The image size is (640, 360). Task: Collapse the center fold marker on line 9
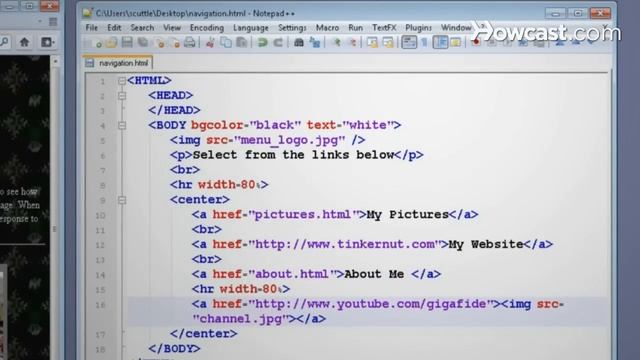click(122, 200)
